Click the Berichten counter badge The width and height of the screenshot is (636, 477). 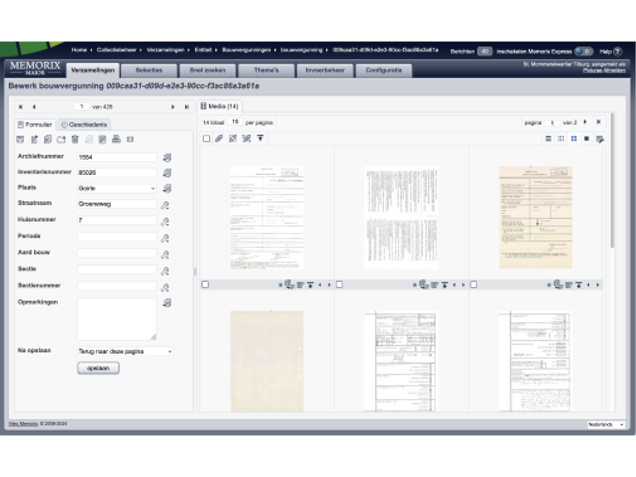tap(485, 52)
